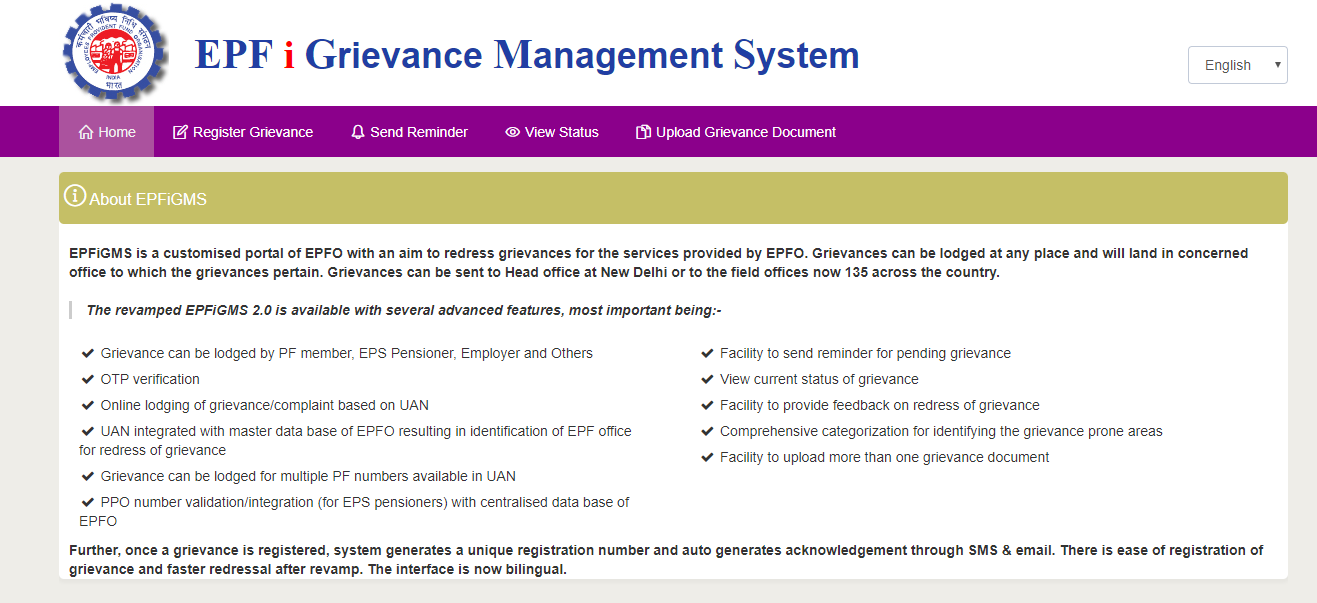The width and height of the screenshot is (1317, 603).
Task: Click the About EPFiGMS header text
Action: coord(148,199)
